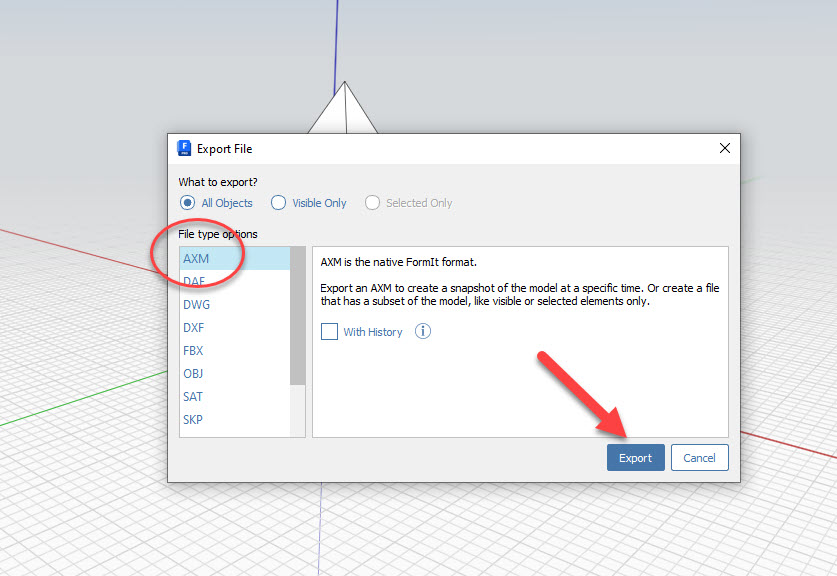Choose OBJ file type
837x576 pixels.
click(235, 373)
